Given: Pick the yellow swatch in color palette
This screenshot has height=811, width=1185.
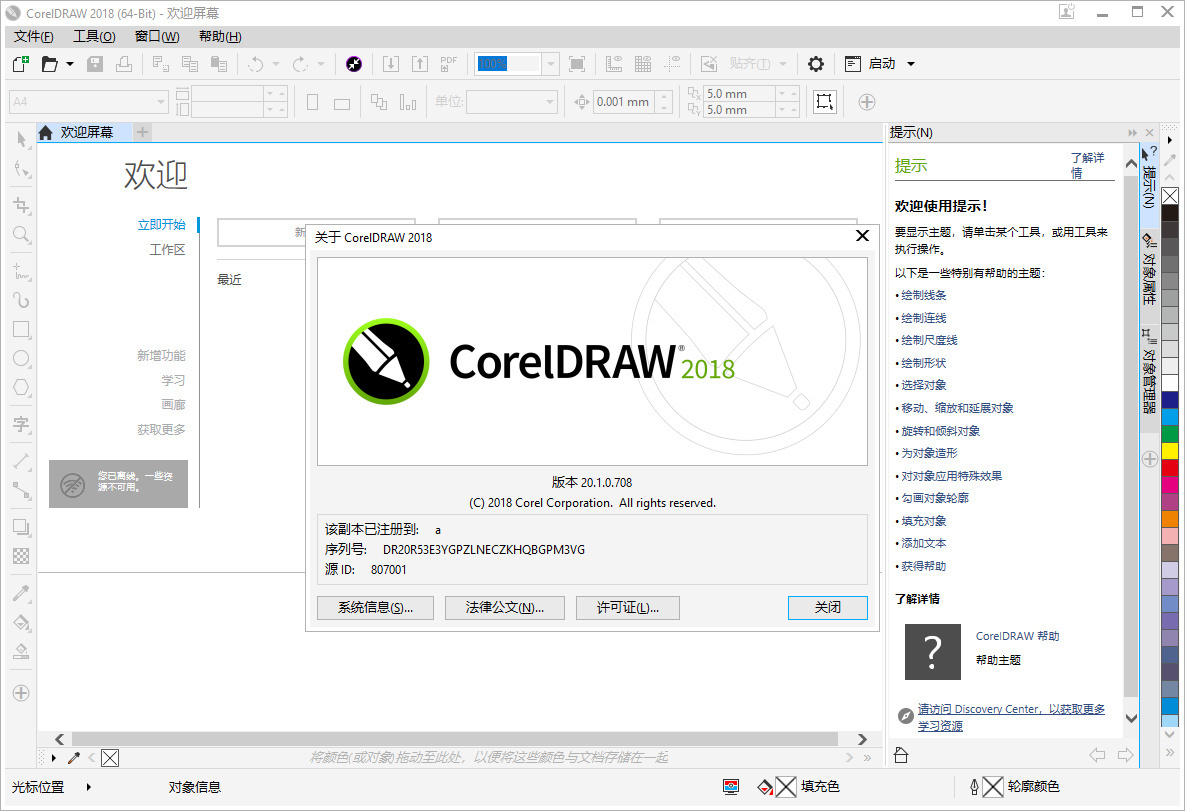Looking at the screenshot, I should click(1169, 450).
